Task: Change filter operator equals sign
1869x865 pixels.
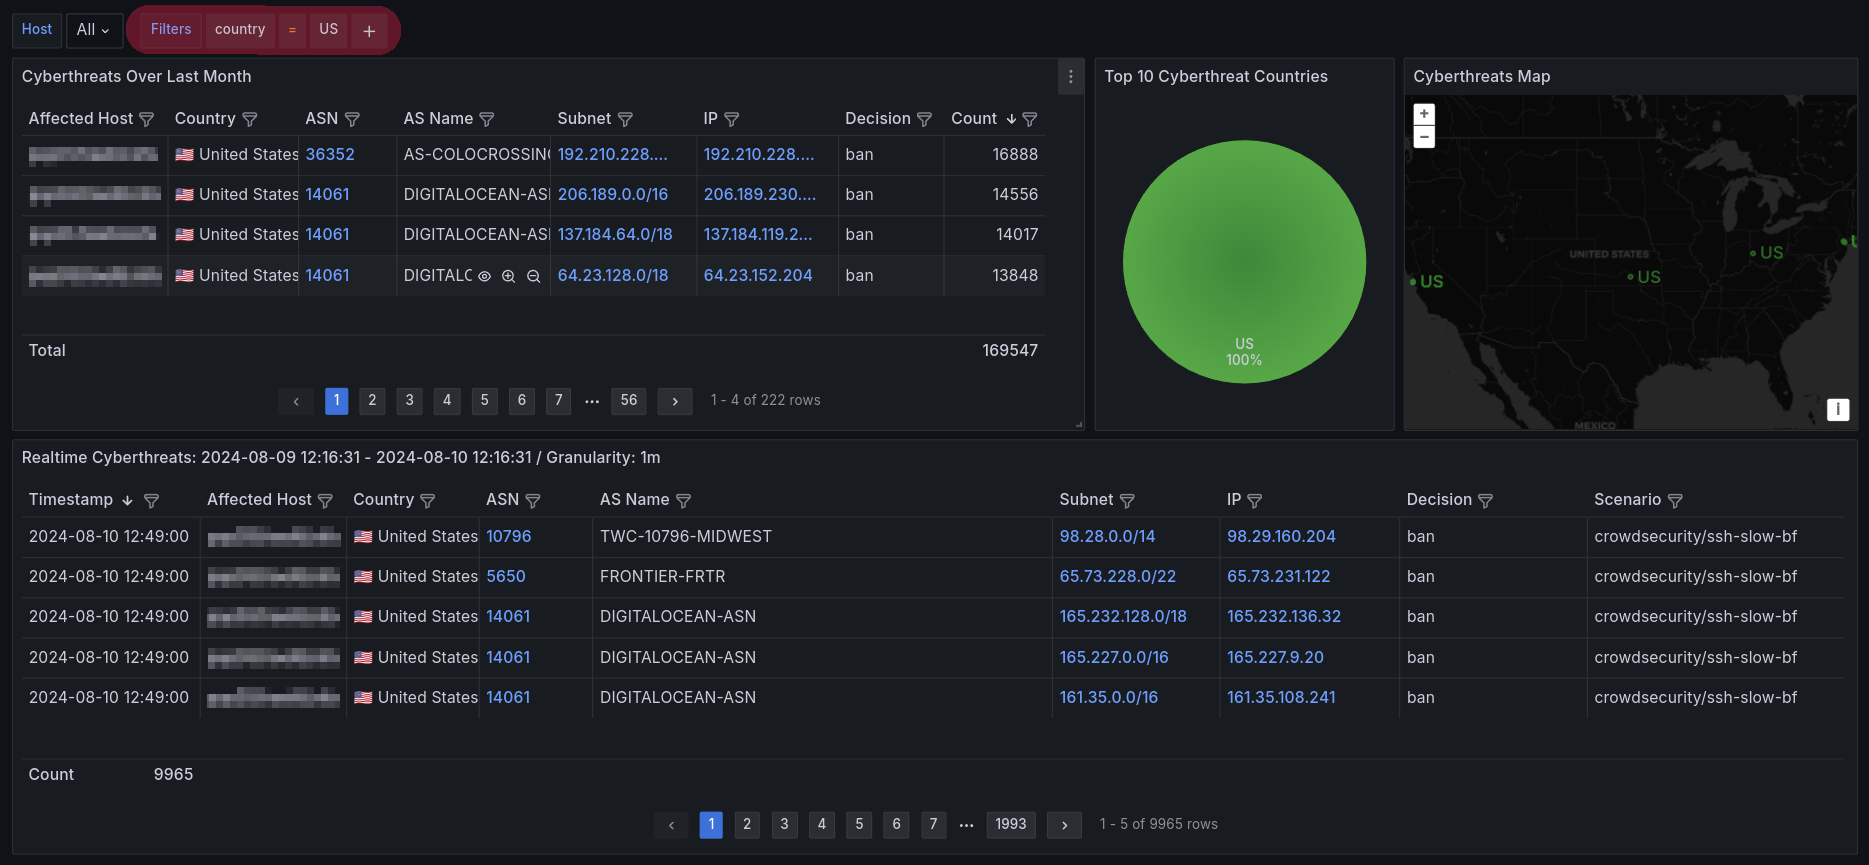Action: (x=292, y=30)
